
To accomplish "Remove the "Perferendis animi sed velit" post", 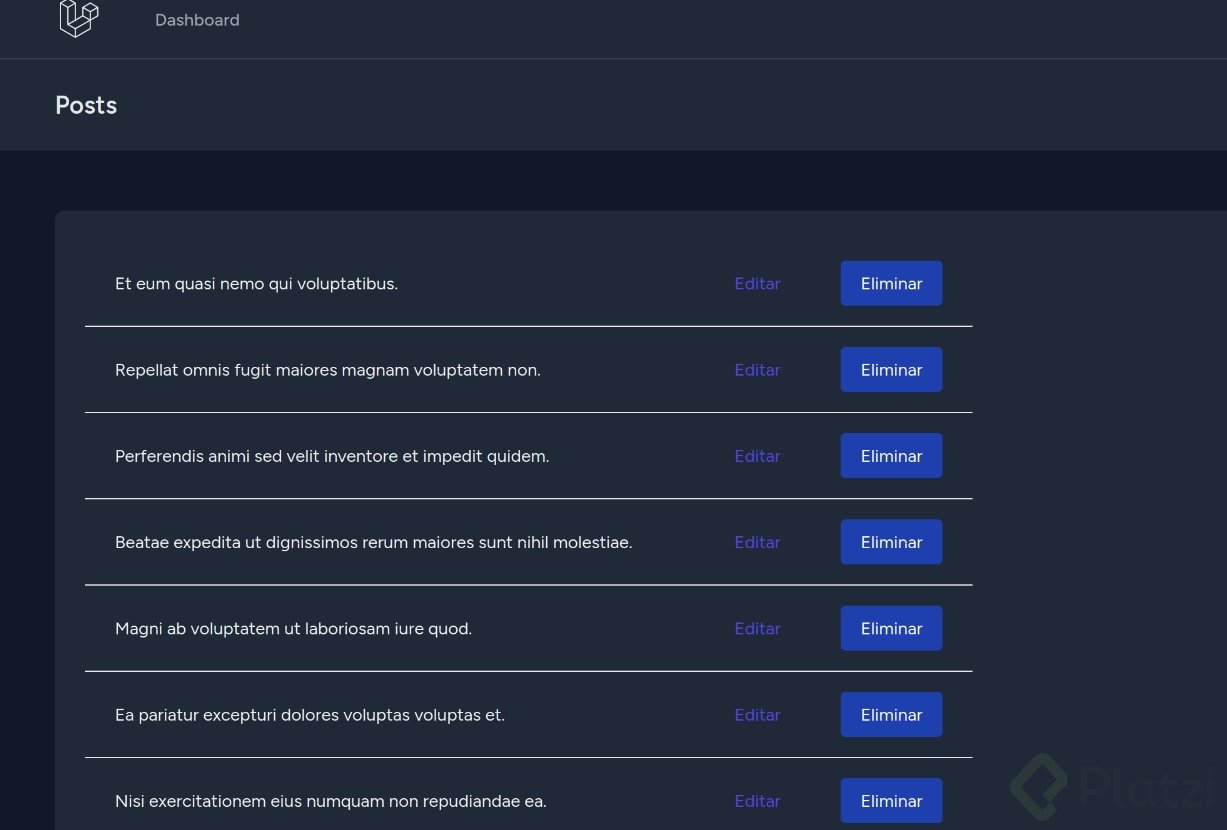I will [891, 456].
